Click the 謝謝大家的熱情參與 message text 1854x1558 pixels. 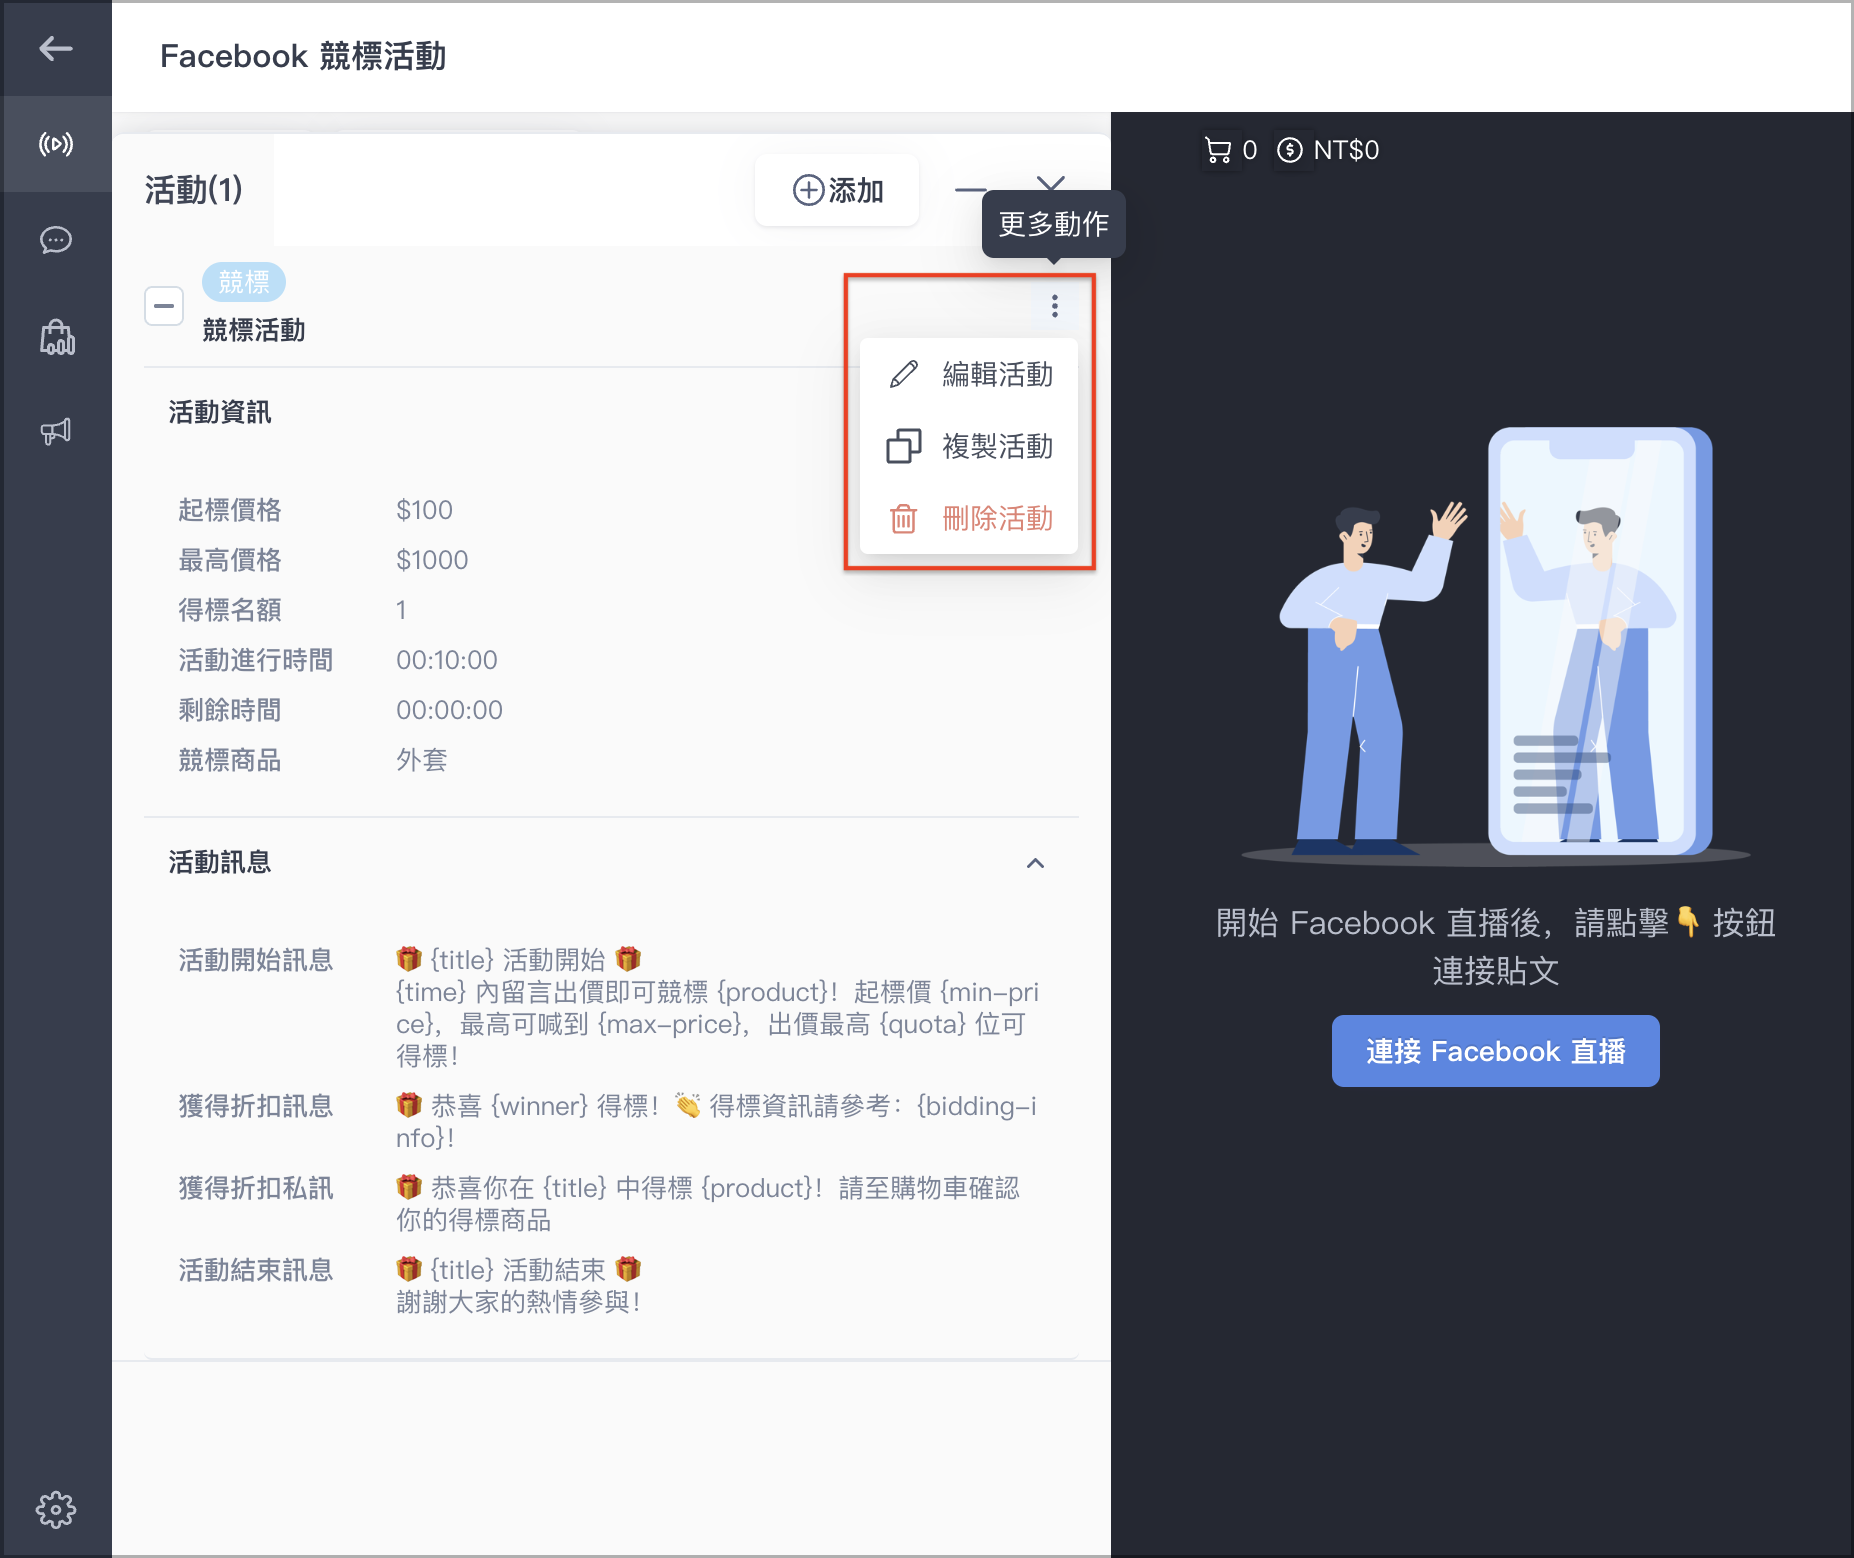[x=518, y=1302]
